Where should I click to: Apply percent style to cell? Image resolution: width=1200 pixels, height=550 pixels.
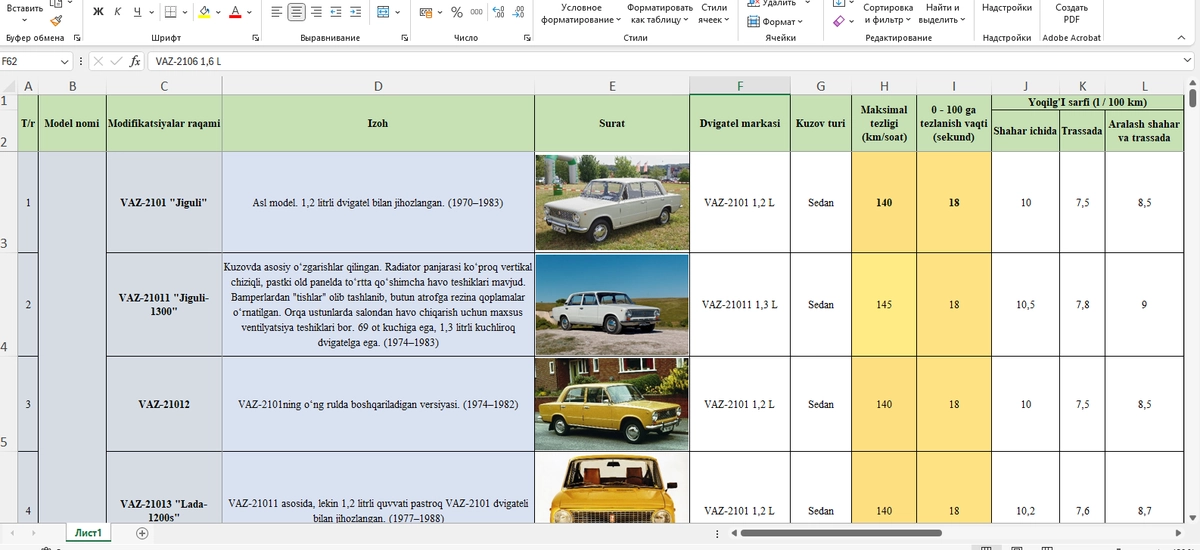(x=457, y=12)
